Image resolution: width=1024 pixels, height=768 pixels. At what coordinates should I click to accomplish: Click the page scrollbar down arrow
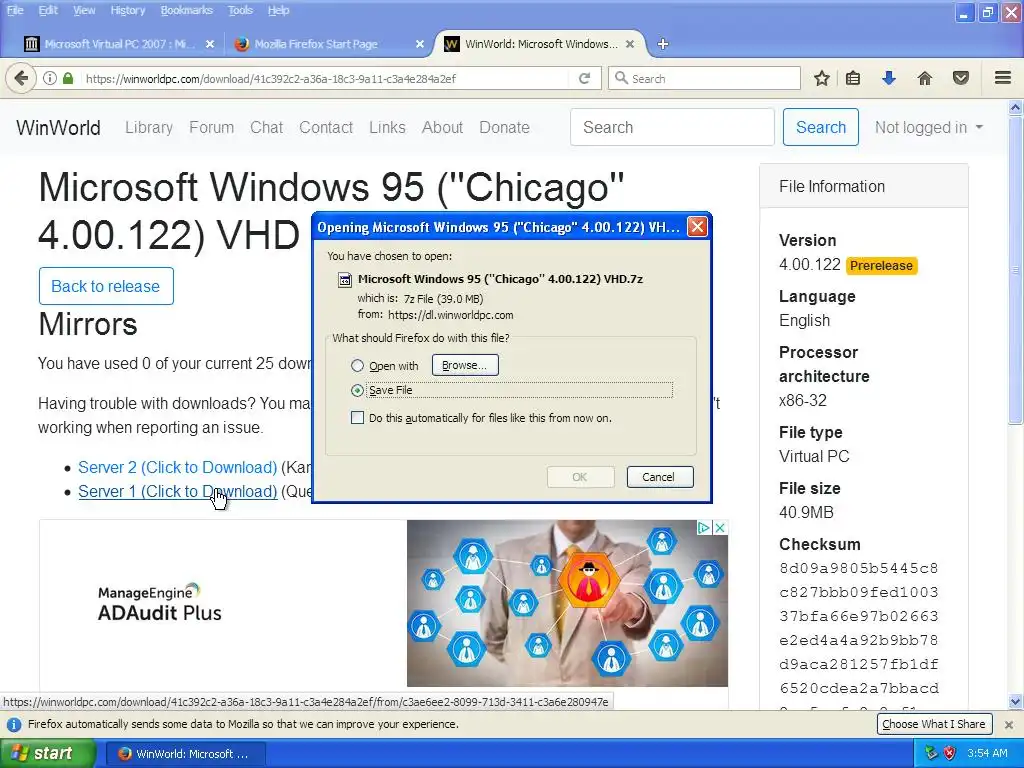click(1015, 702)
